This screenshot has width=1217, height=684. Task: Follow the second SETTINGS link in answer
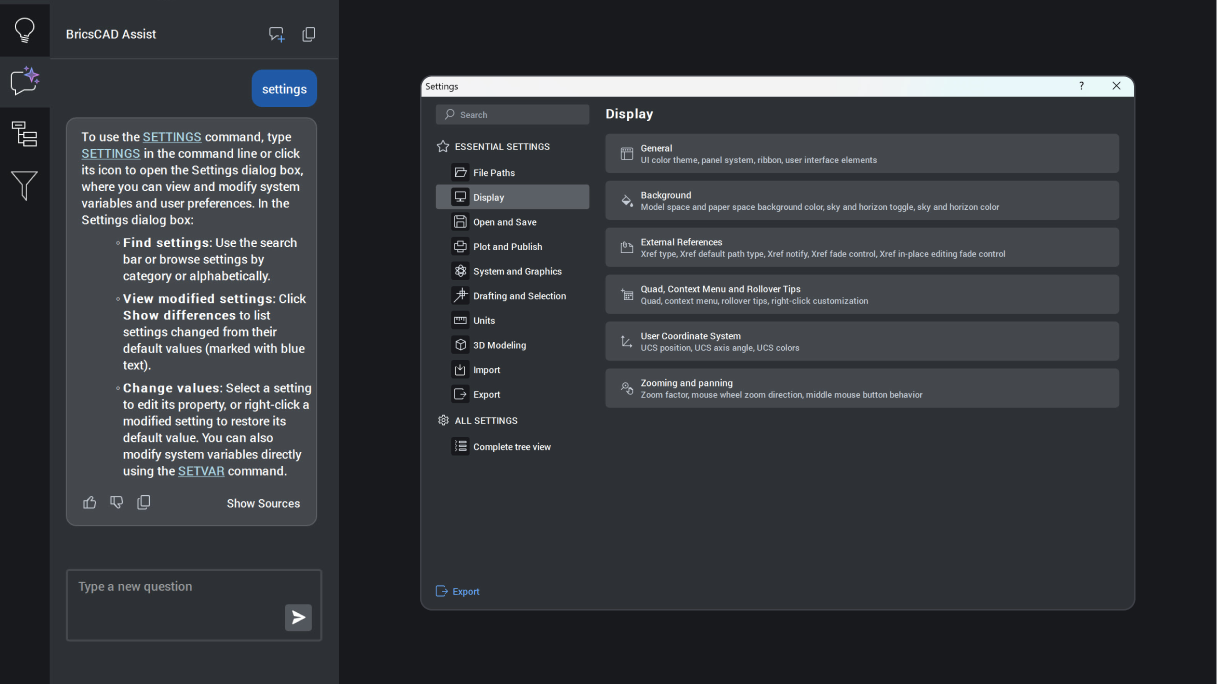coord(111,153)
